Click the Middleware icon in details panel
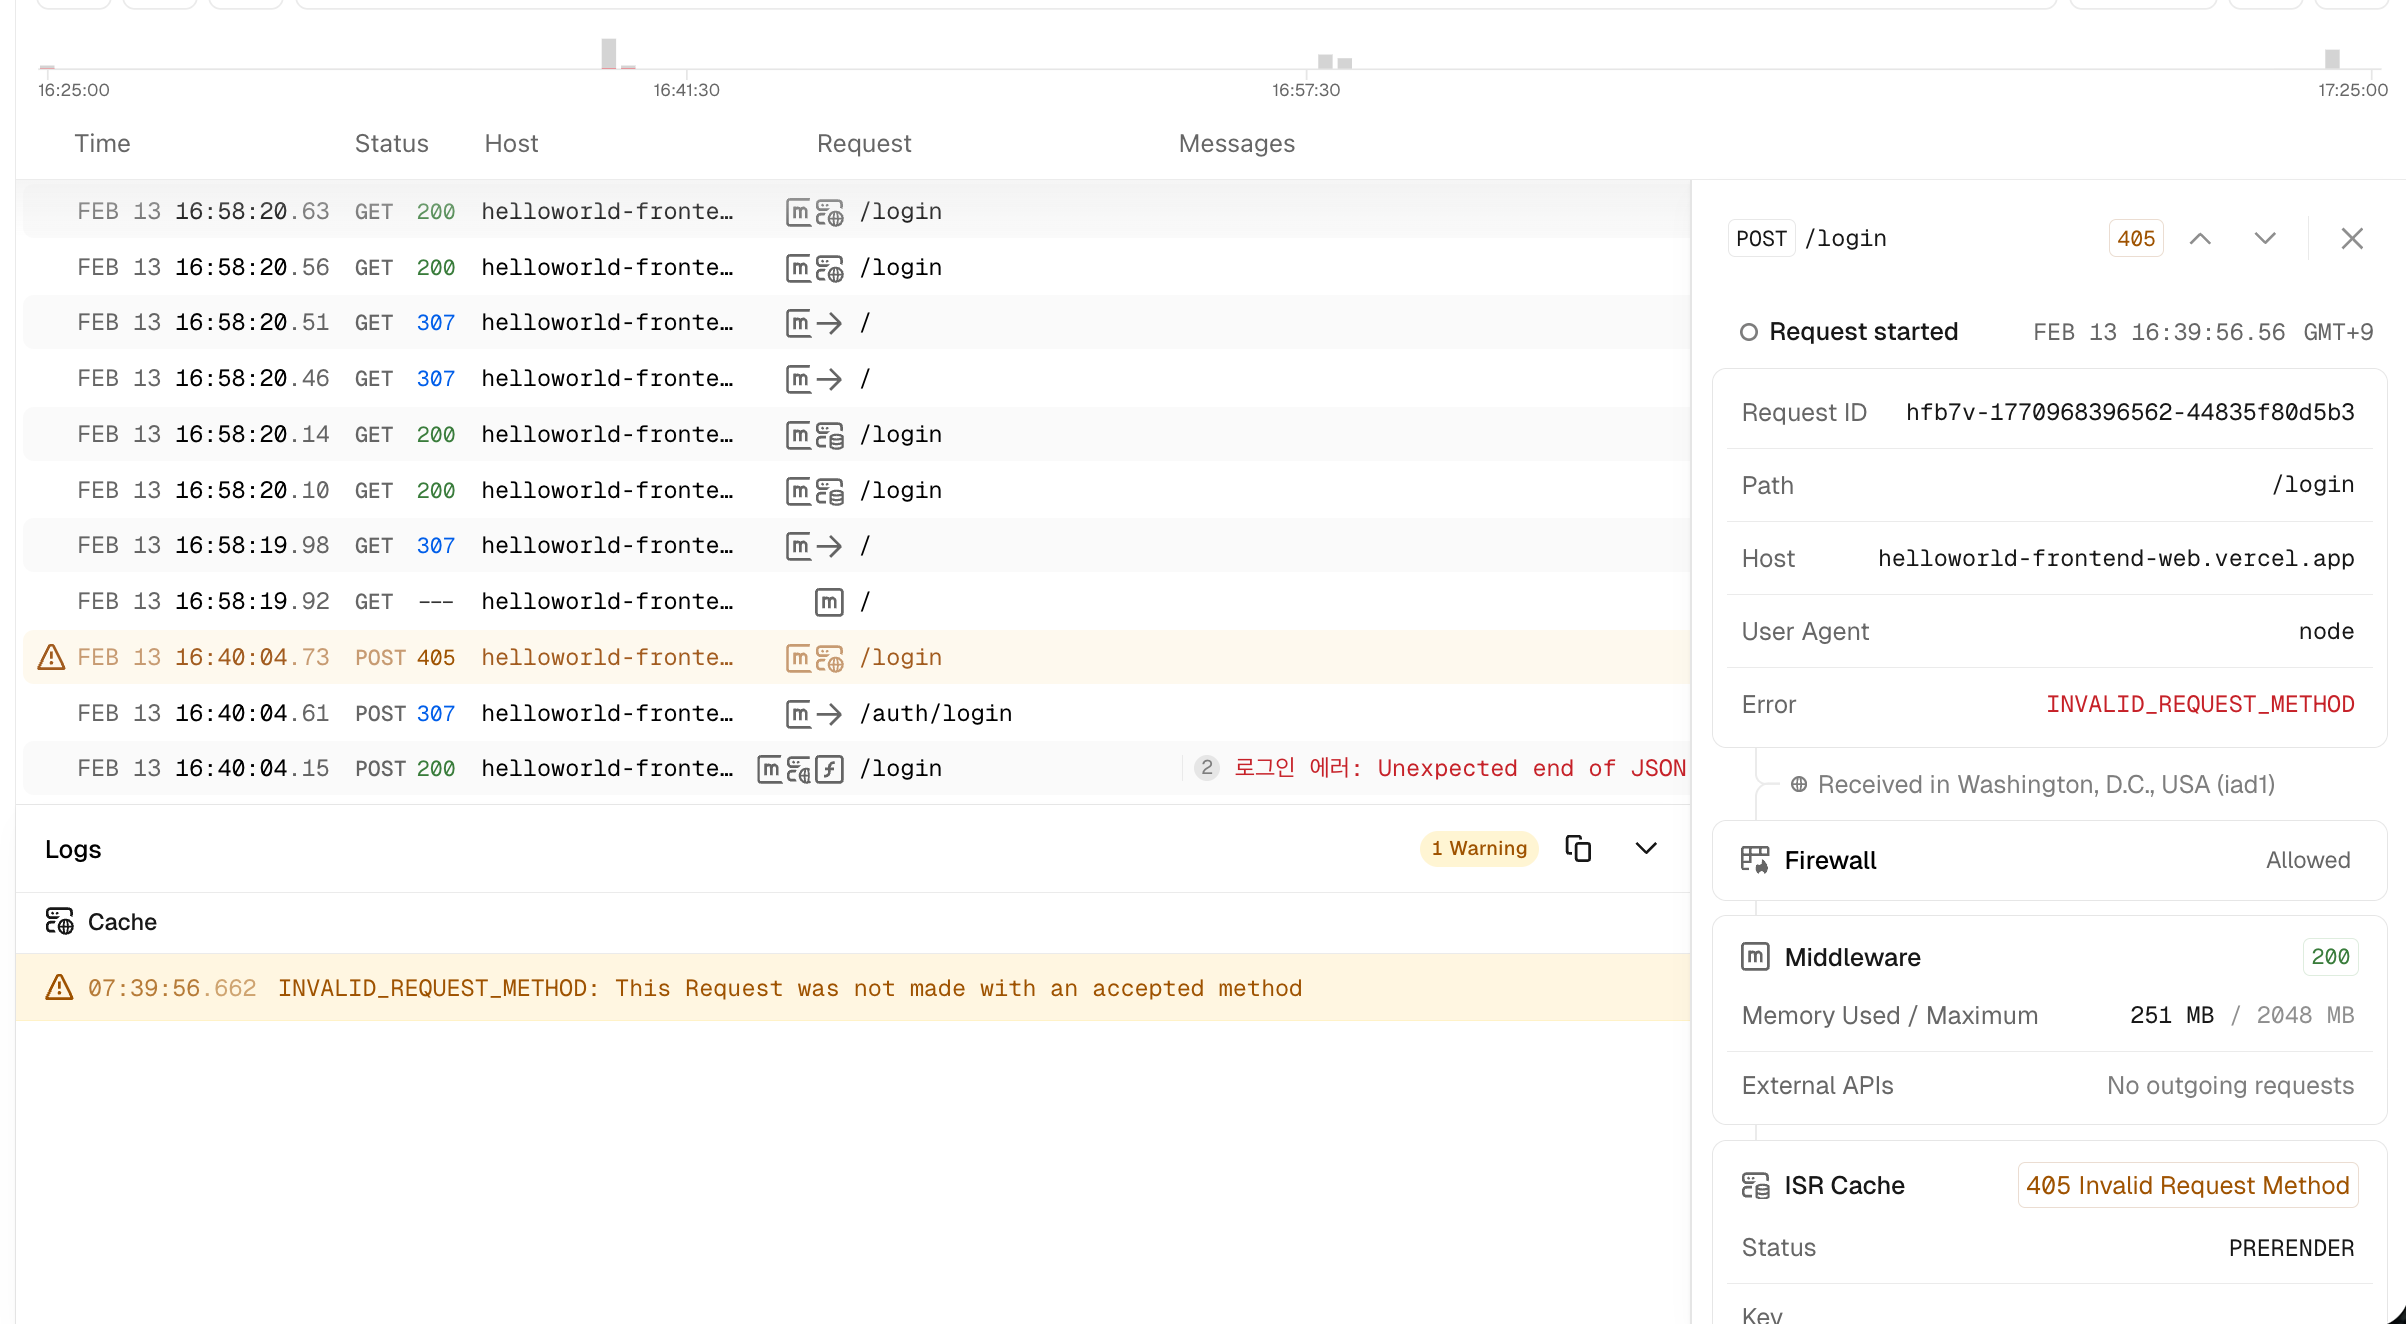The image size is (2406, 1324). [x=1755, y=957]
